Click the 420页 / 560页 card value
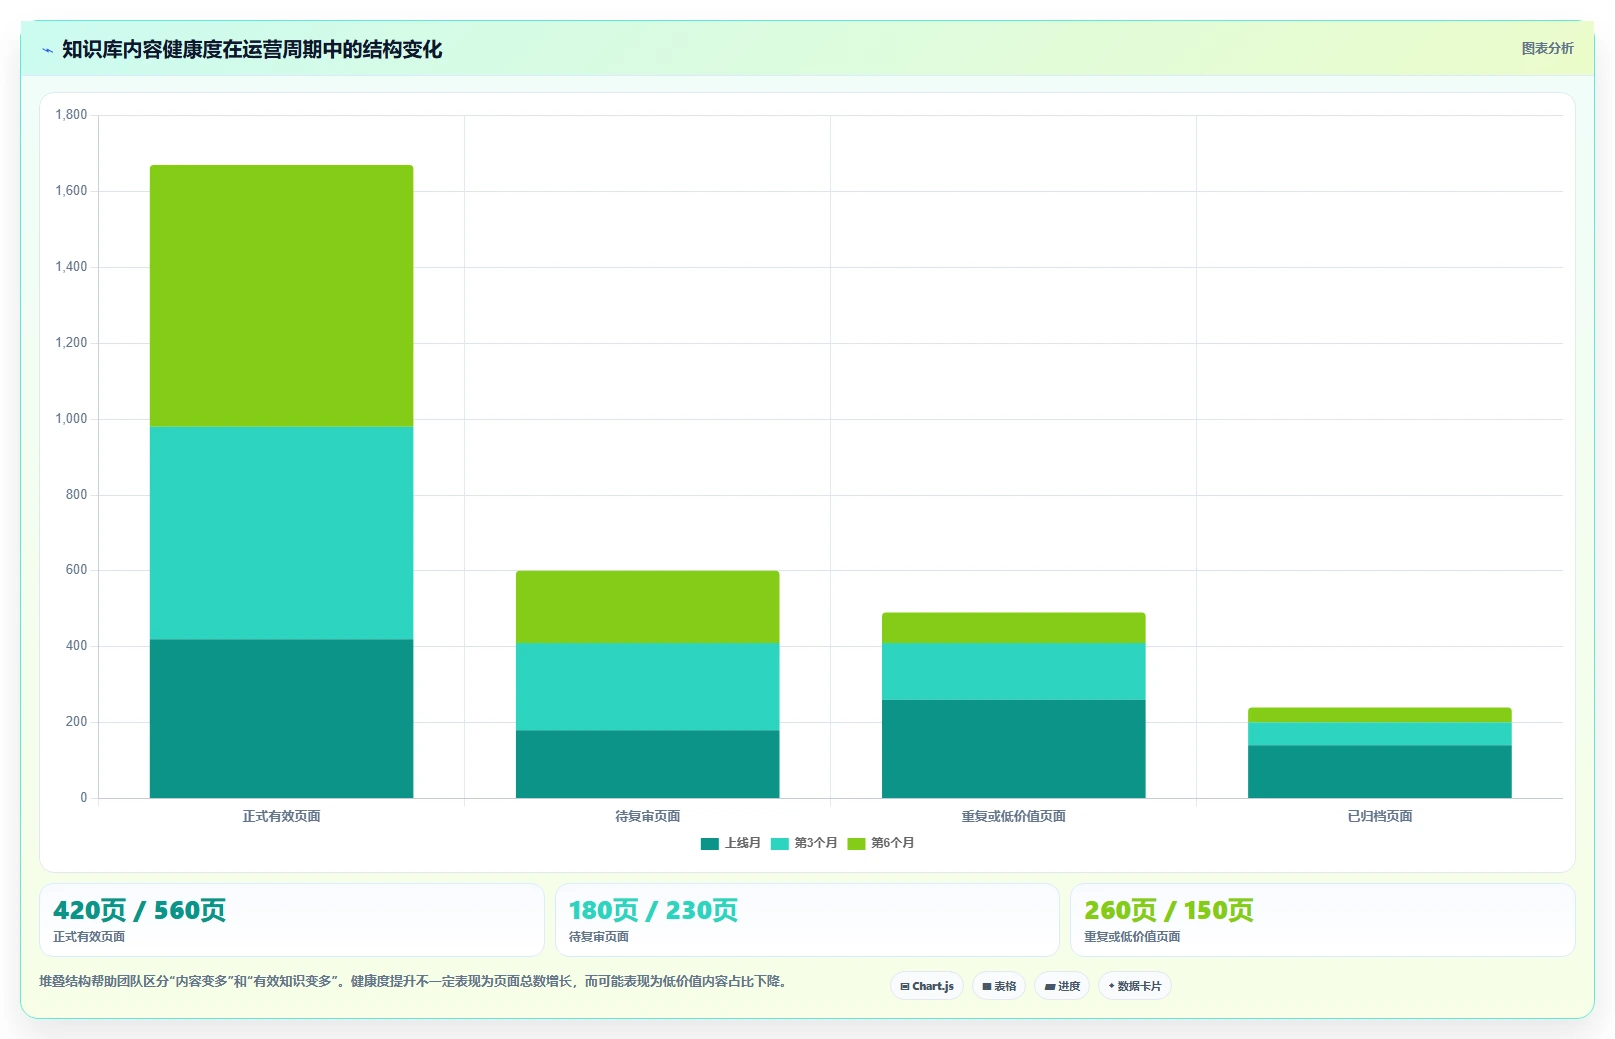 139,910
